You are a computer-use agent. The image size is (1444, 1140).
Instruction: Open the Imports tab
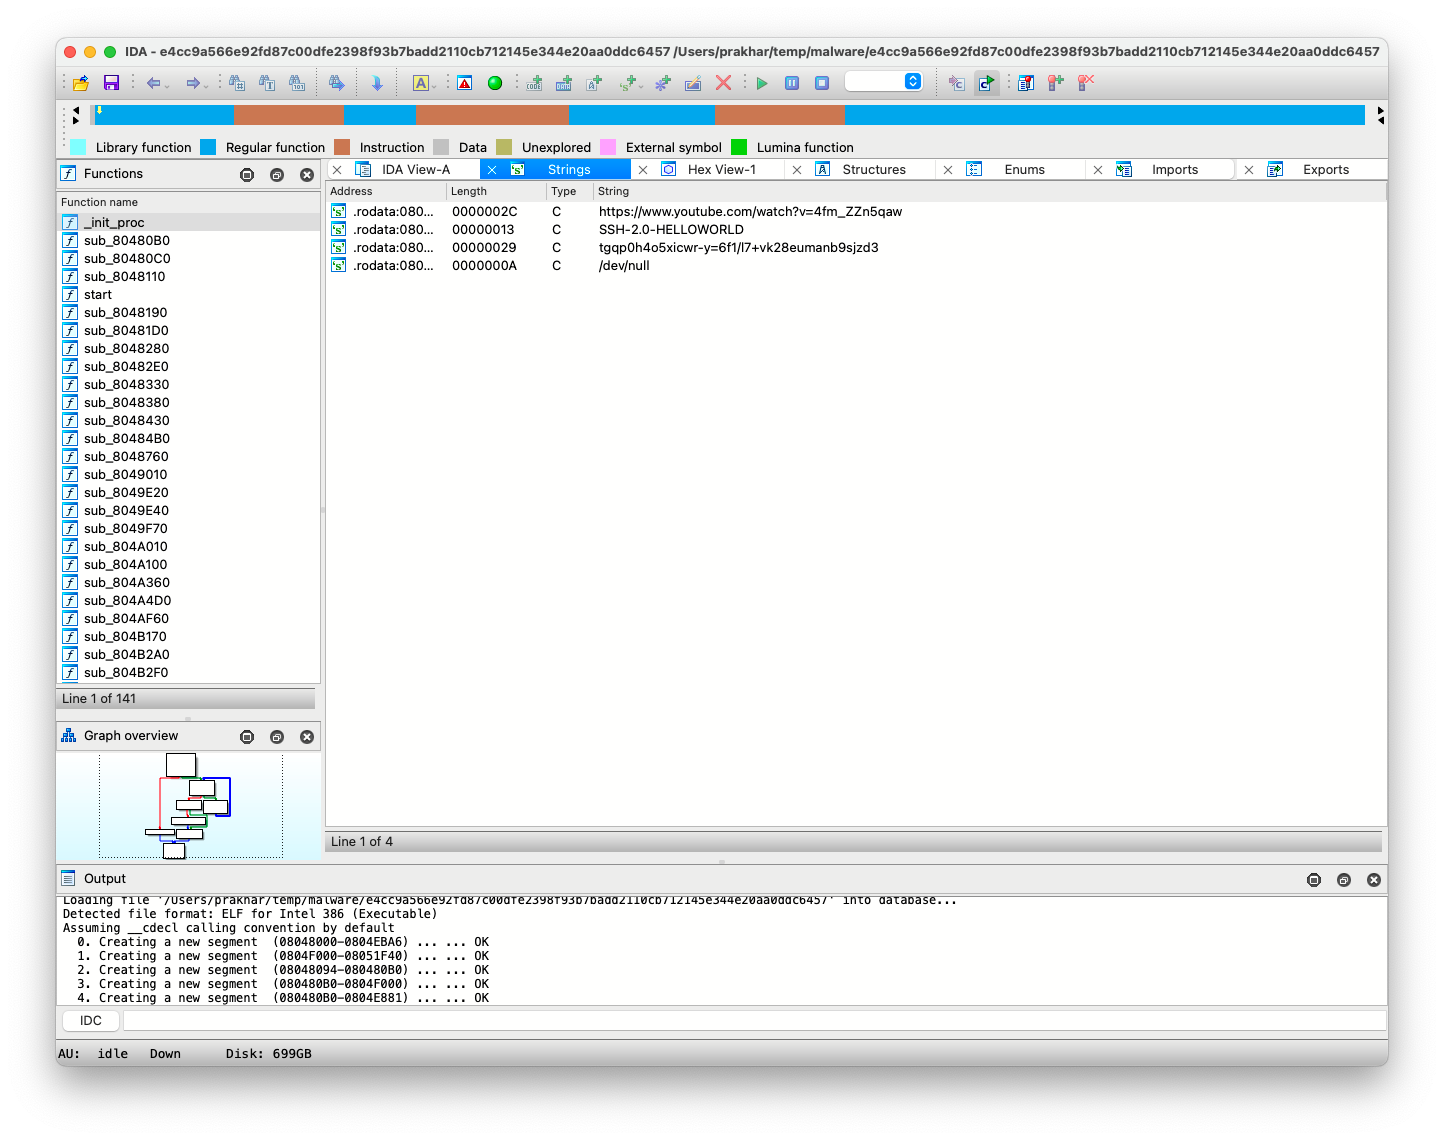click(x=1175, y=170)
